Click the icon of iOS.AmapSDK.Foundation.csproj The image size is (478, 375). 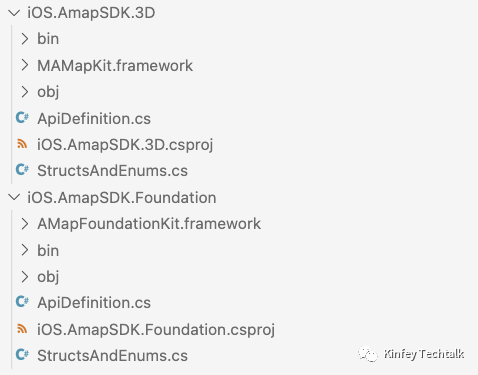click(22, 329)
